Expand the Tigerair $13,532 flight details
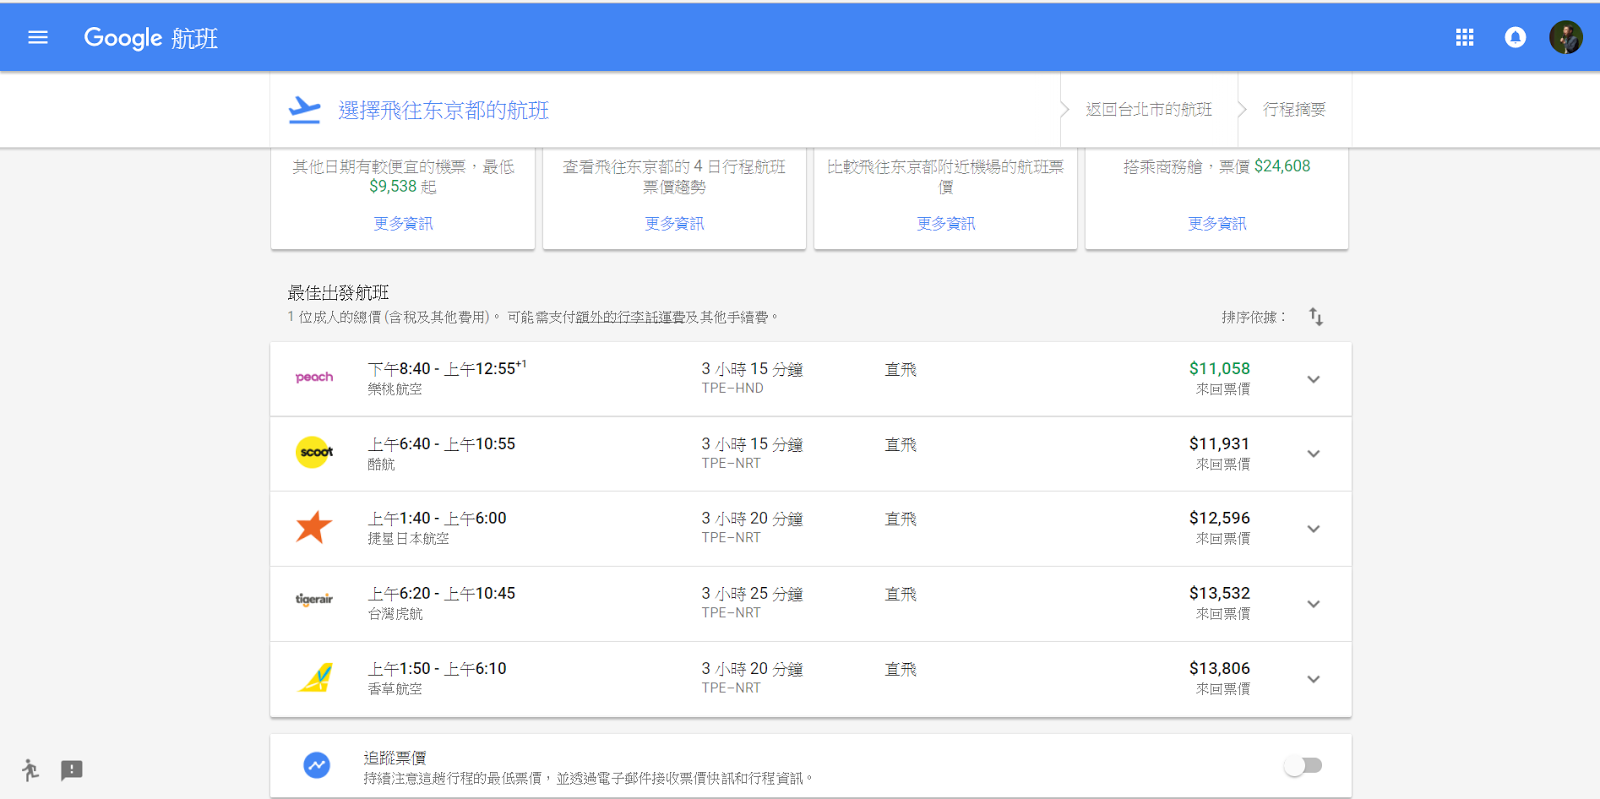This screenshot has height=799, width=1600. tap(1314, 604)
